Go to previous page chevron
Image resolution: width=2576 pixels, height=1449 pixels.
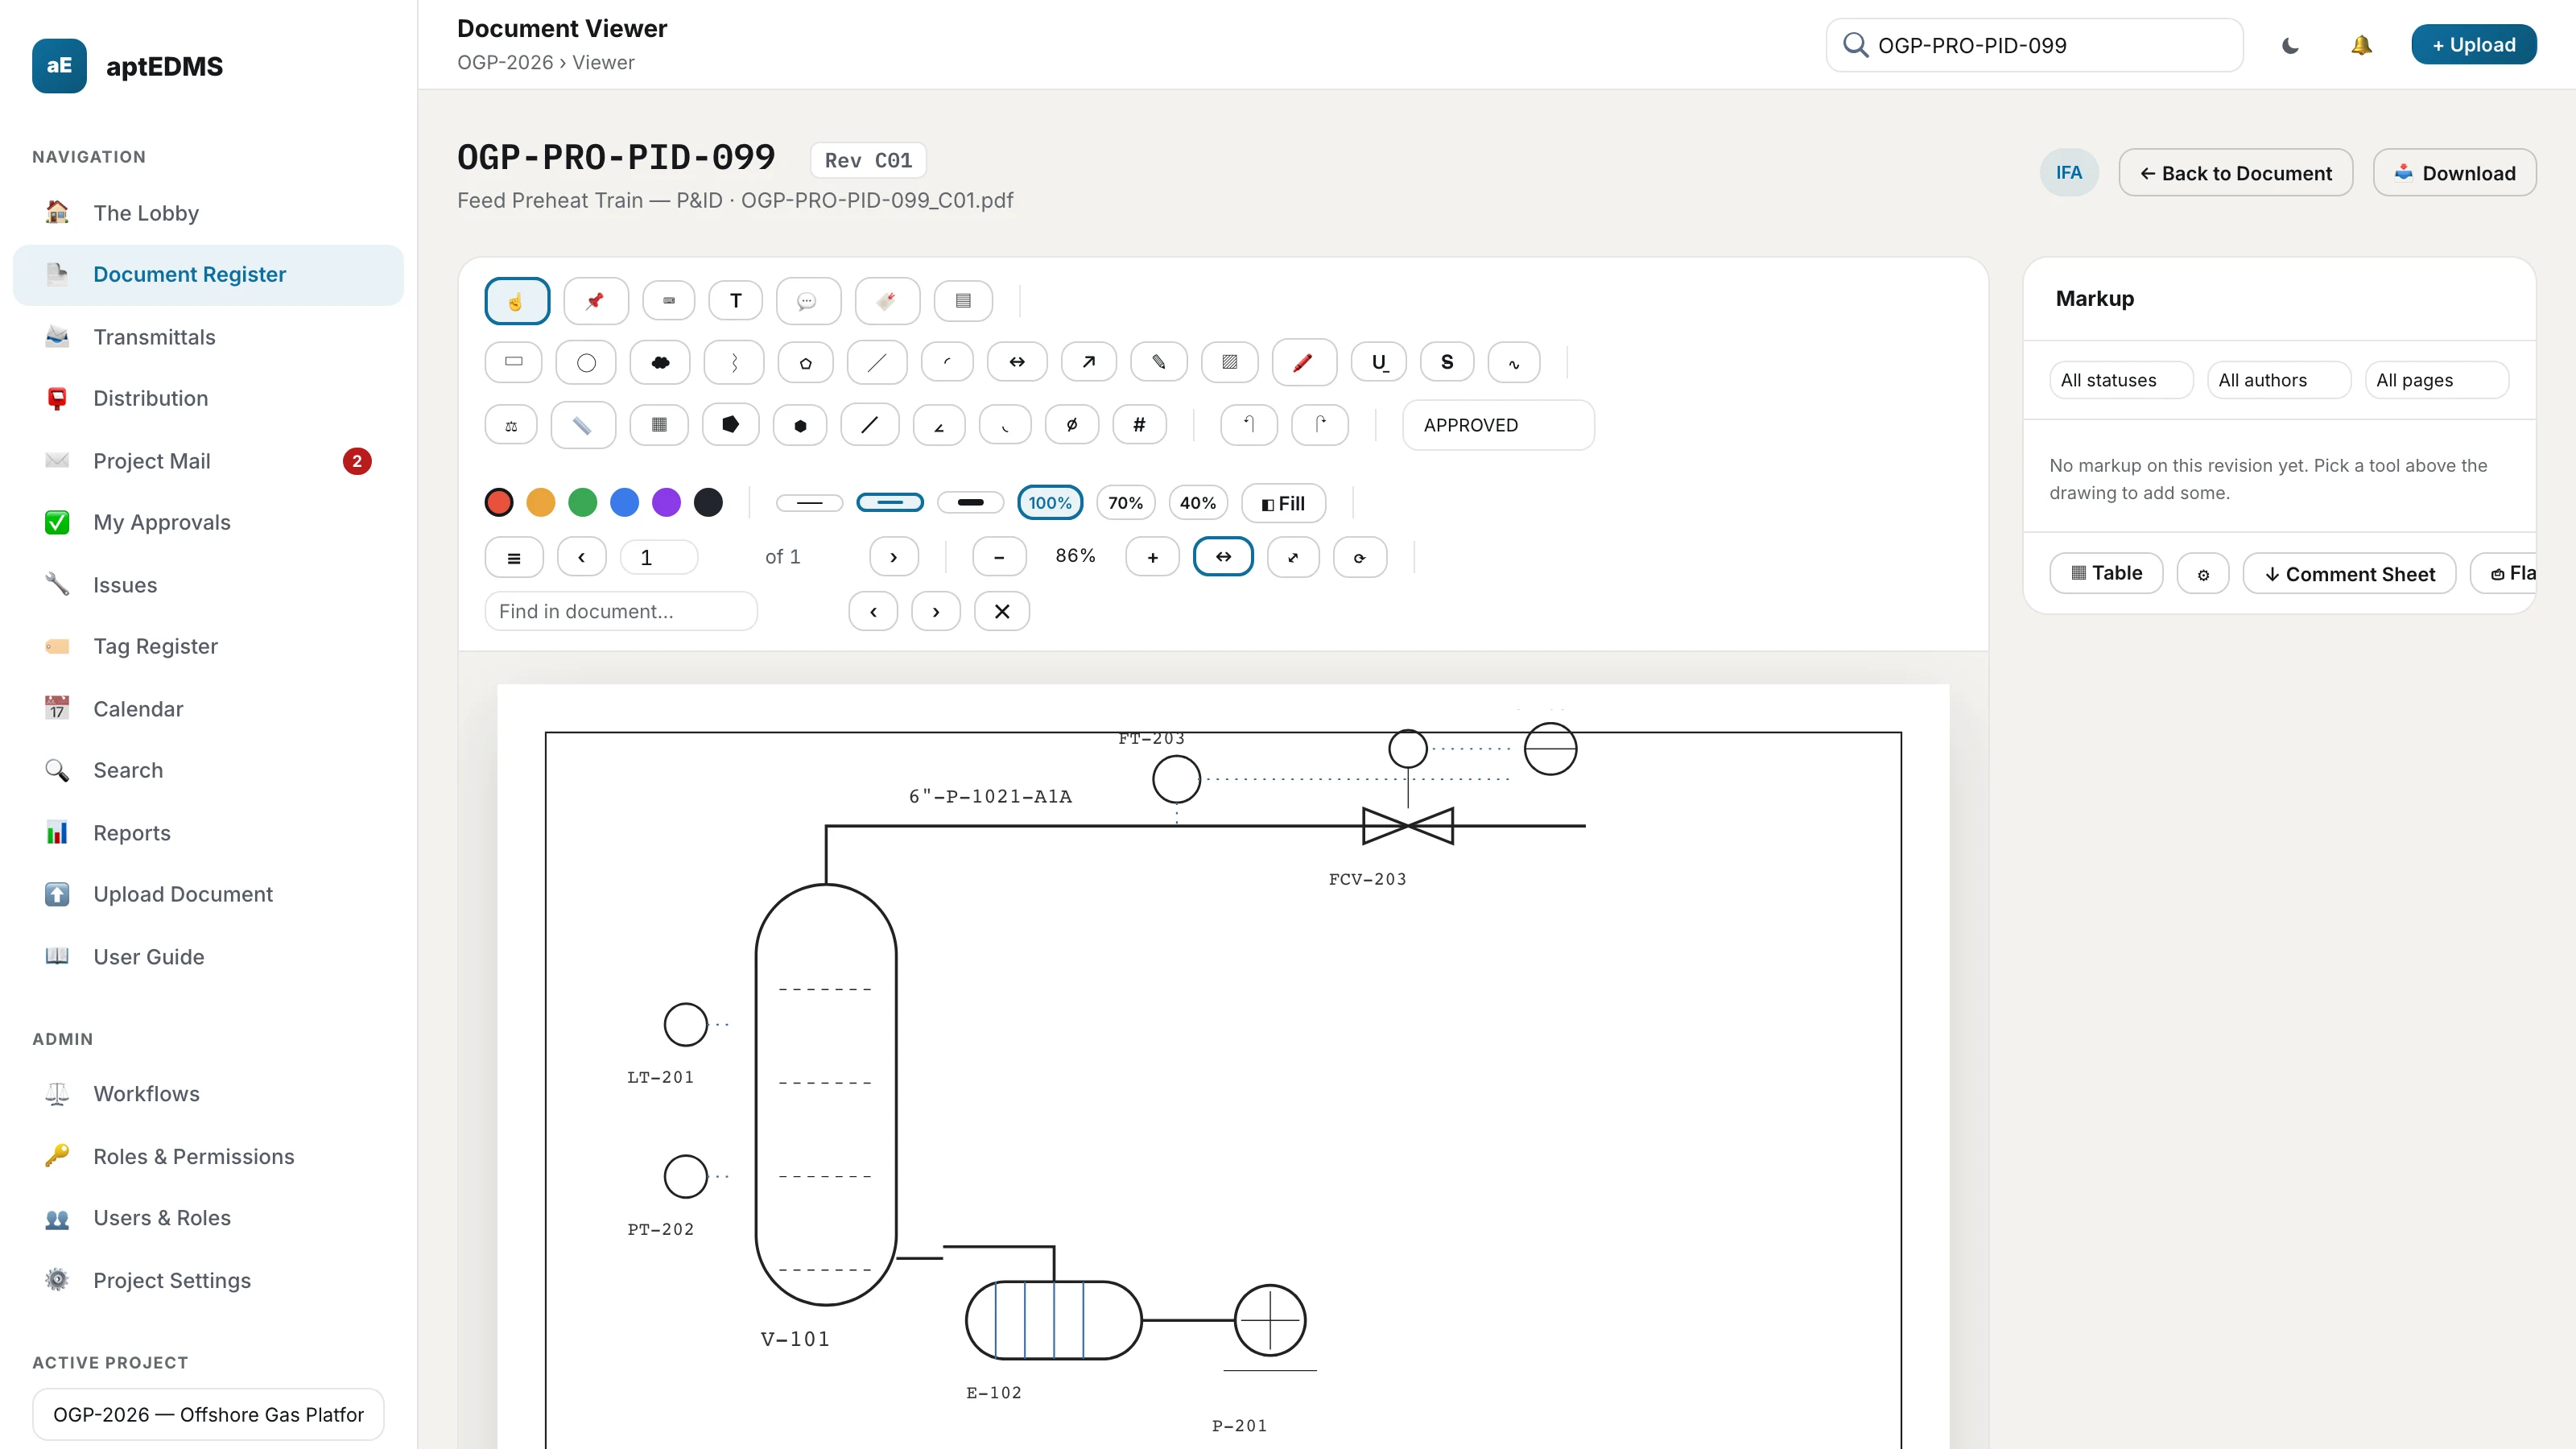(582, 557)
